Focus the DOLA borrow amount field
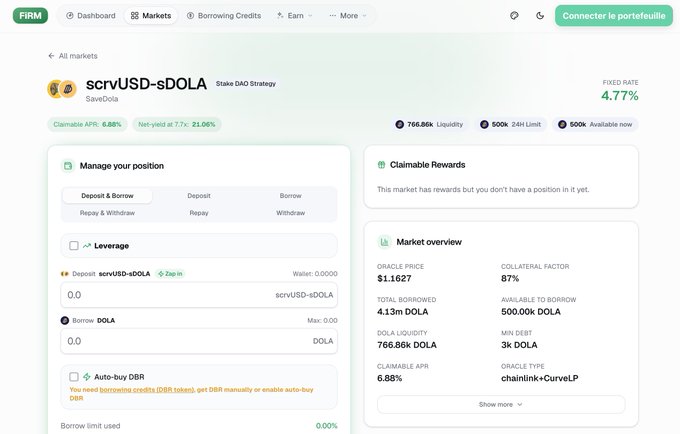The image size is (680, 434). pyautogui.click(x=199, y=341)
